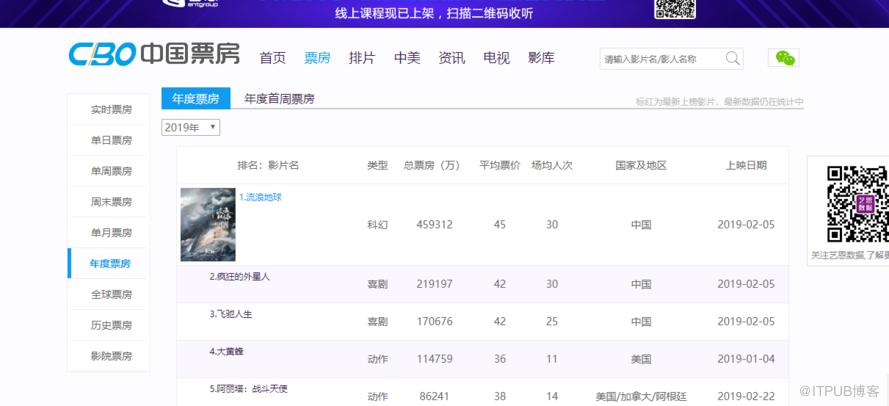Open the 4.大黄蜂 movie link
This screenshot has width=889, height=406.
(226, 352)
